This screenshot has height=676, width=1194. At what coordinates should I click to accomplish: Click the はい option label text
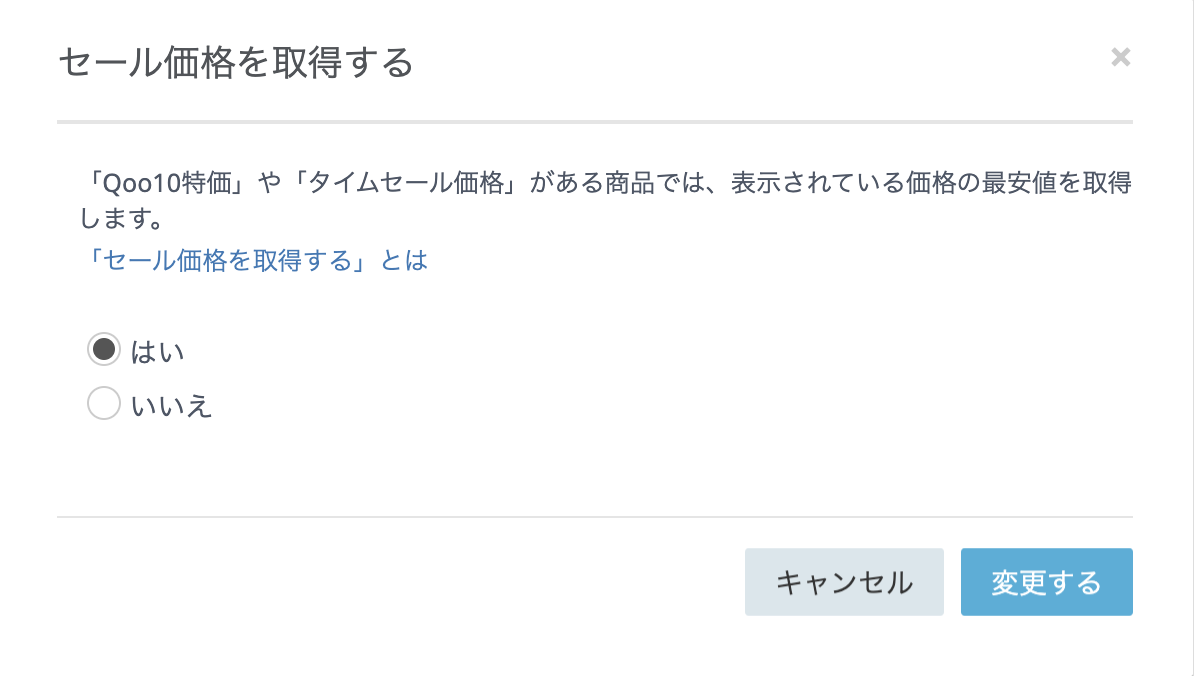tap(158, 351)
